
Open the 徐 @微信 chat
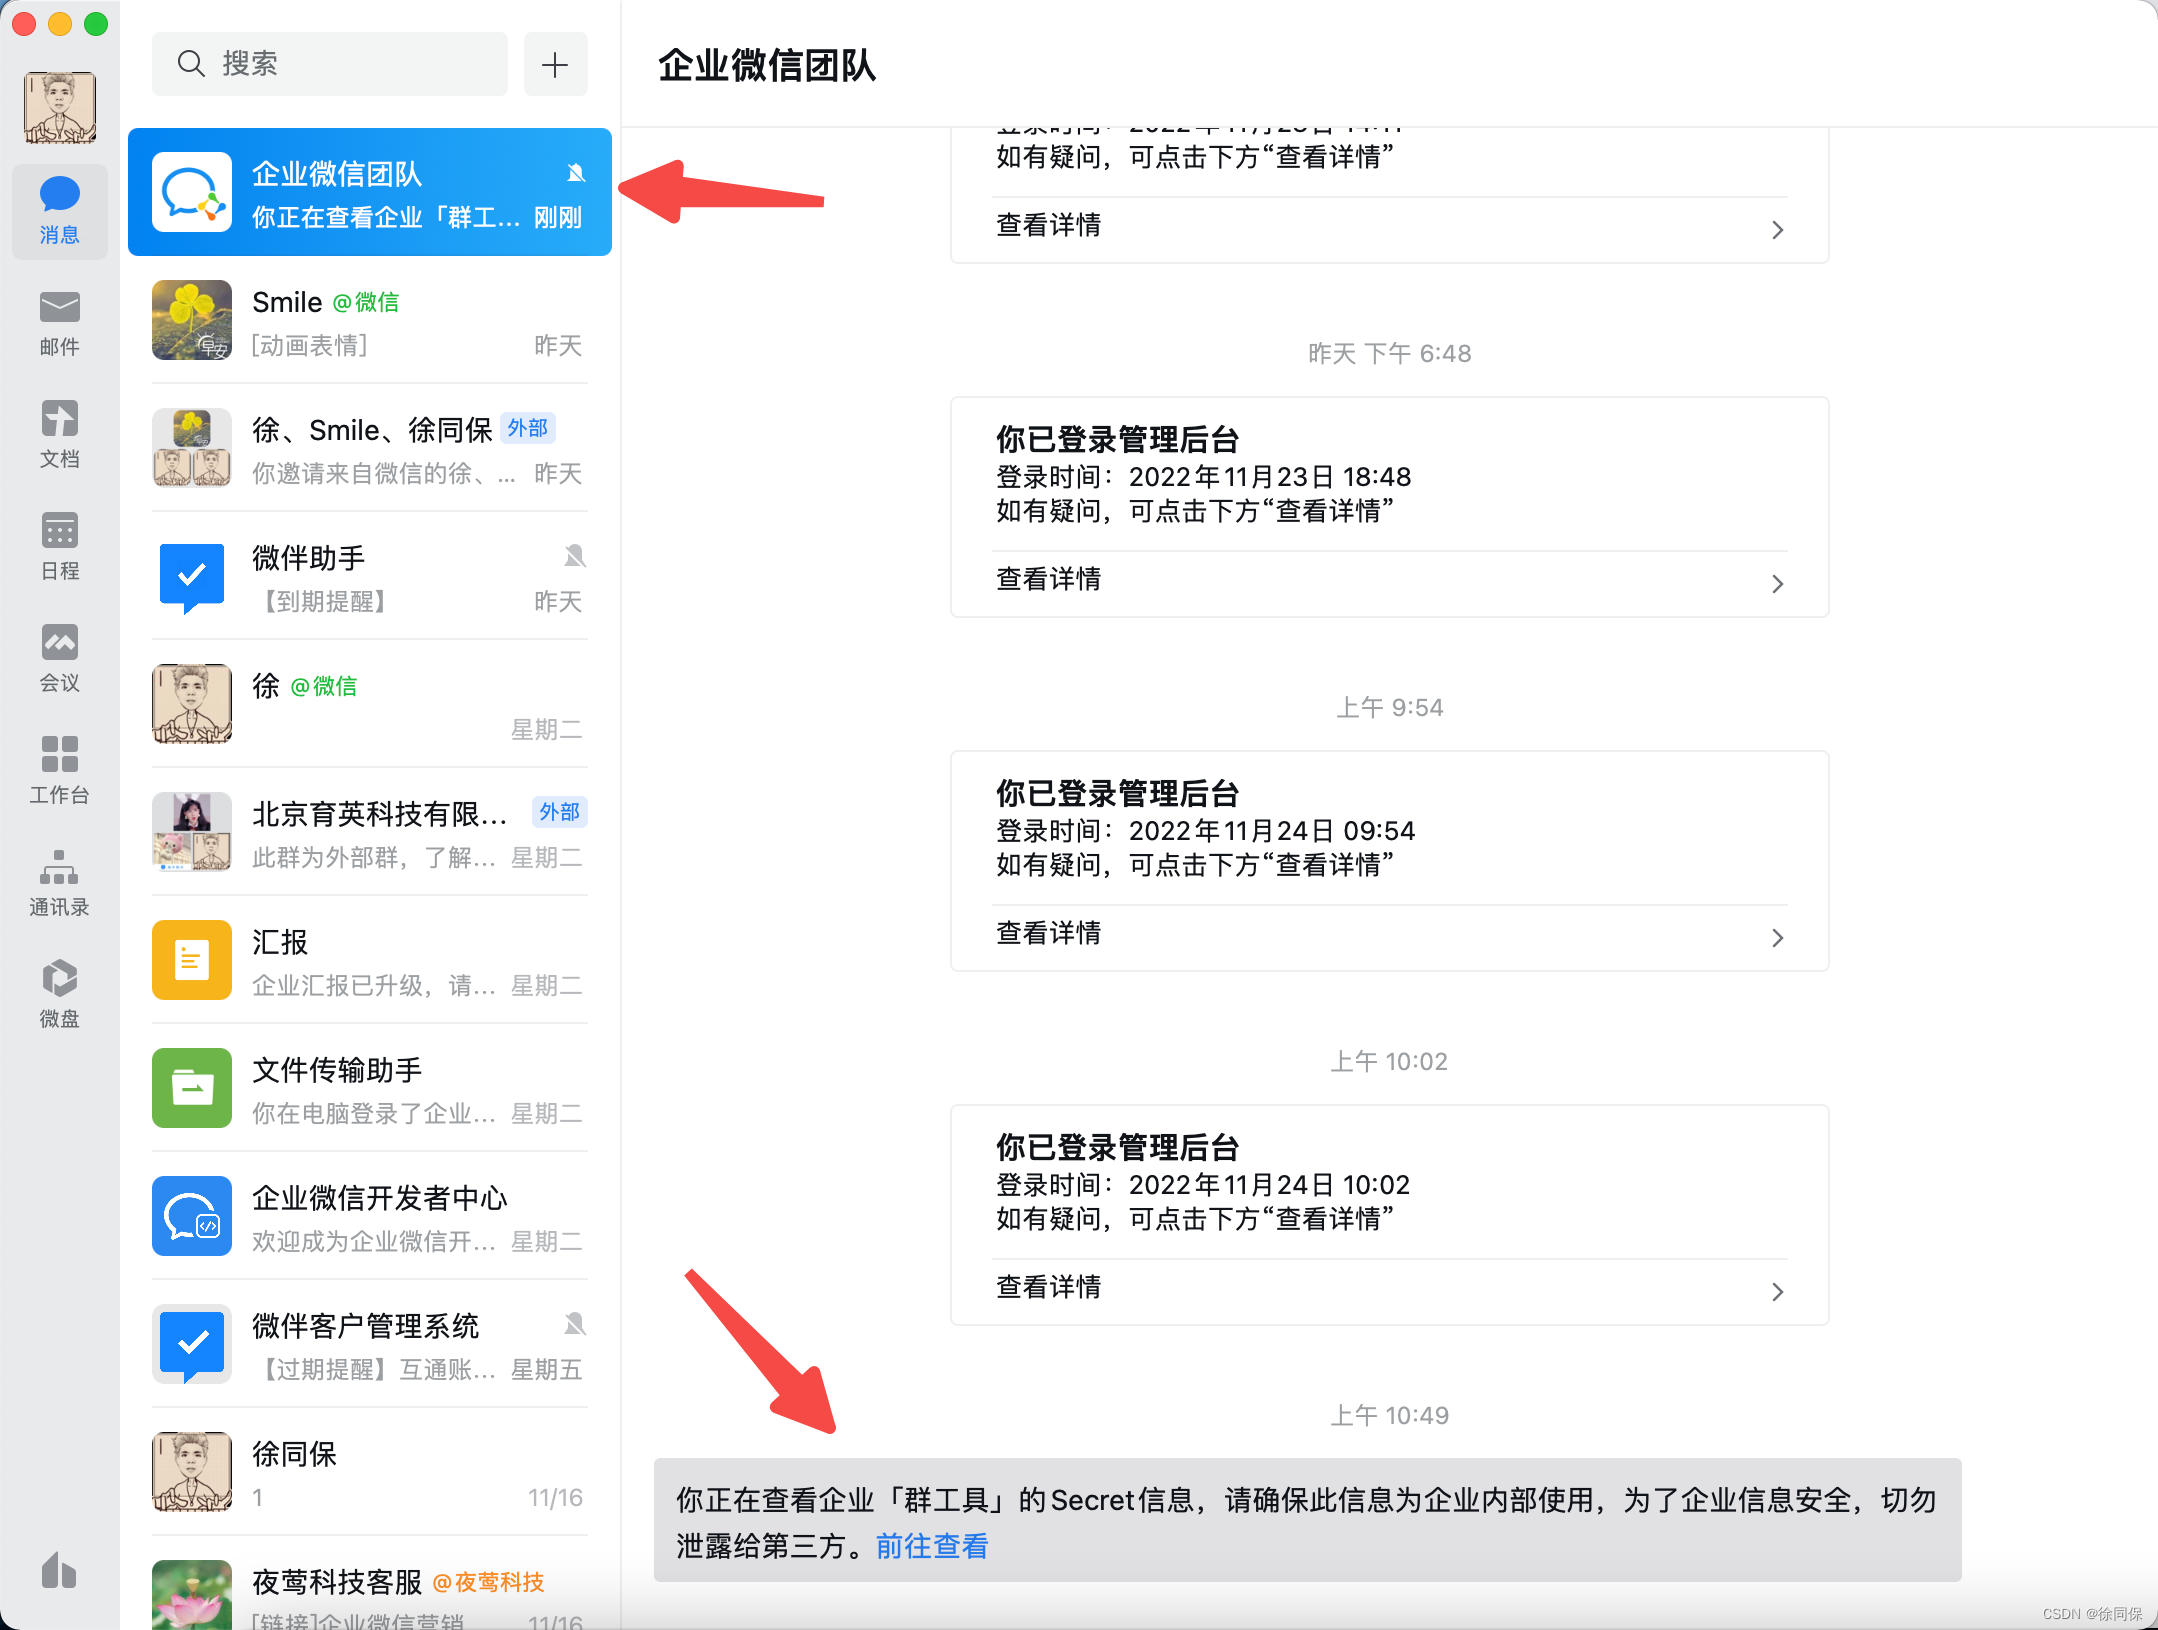[x=370, y=704]
